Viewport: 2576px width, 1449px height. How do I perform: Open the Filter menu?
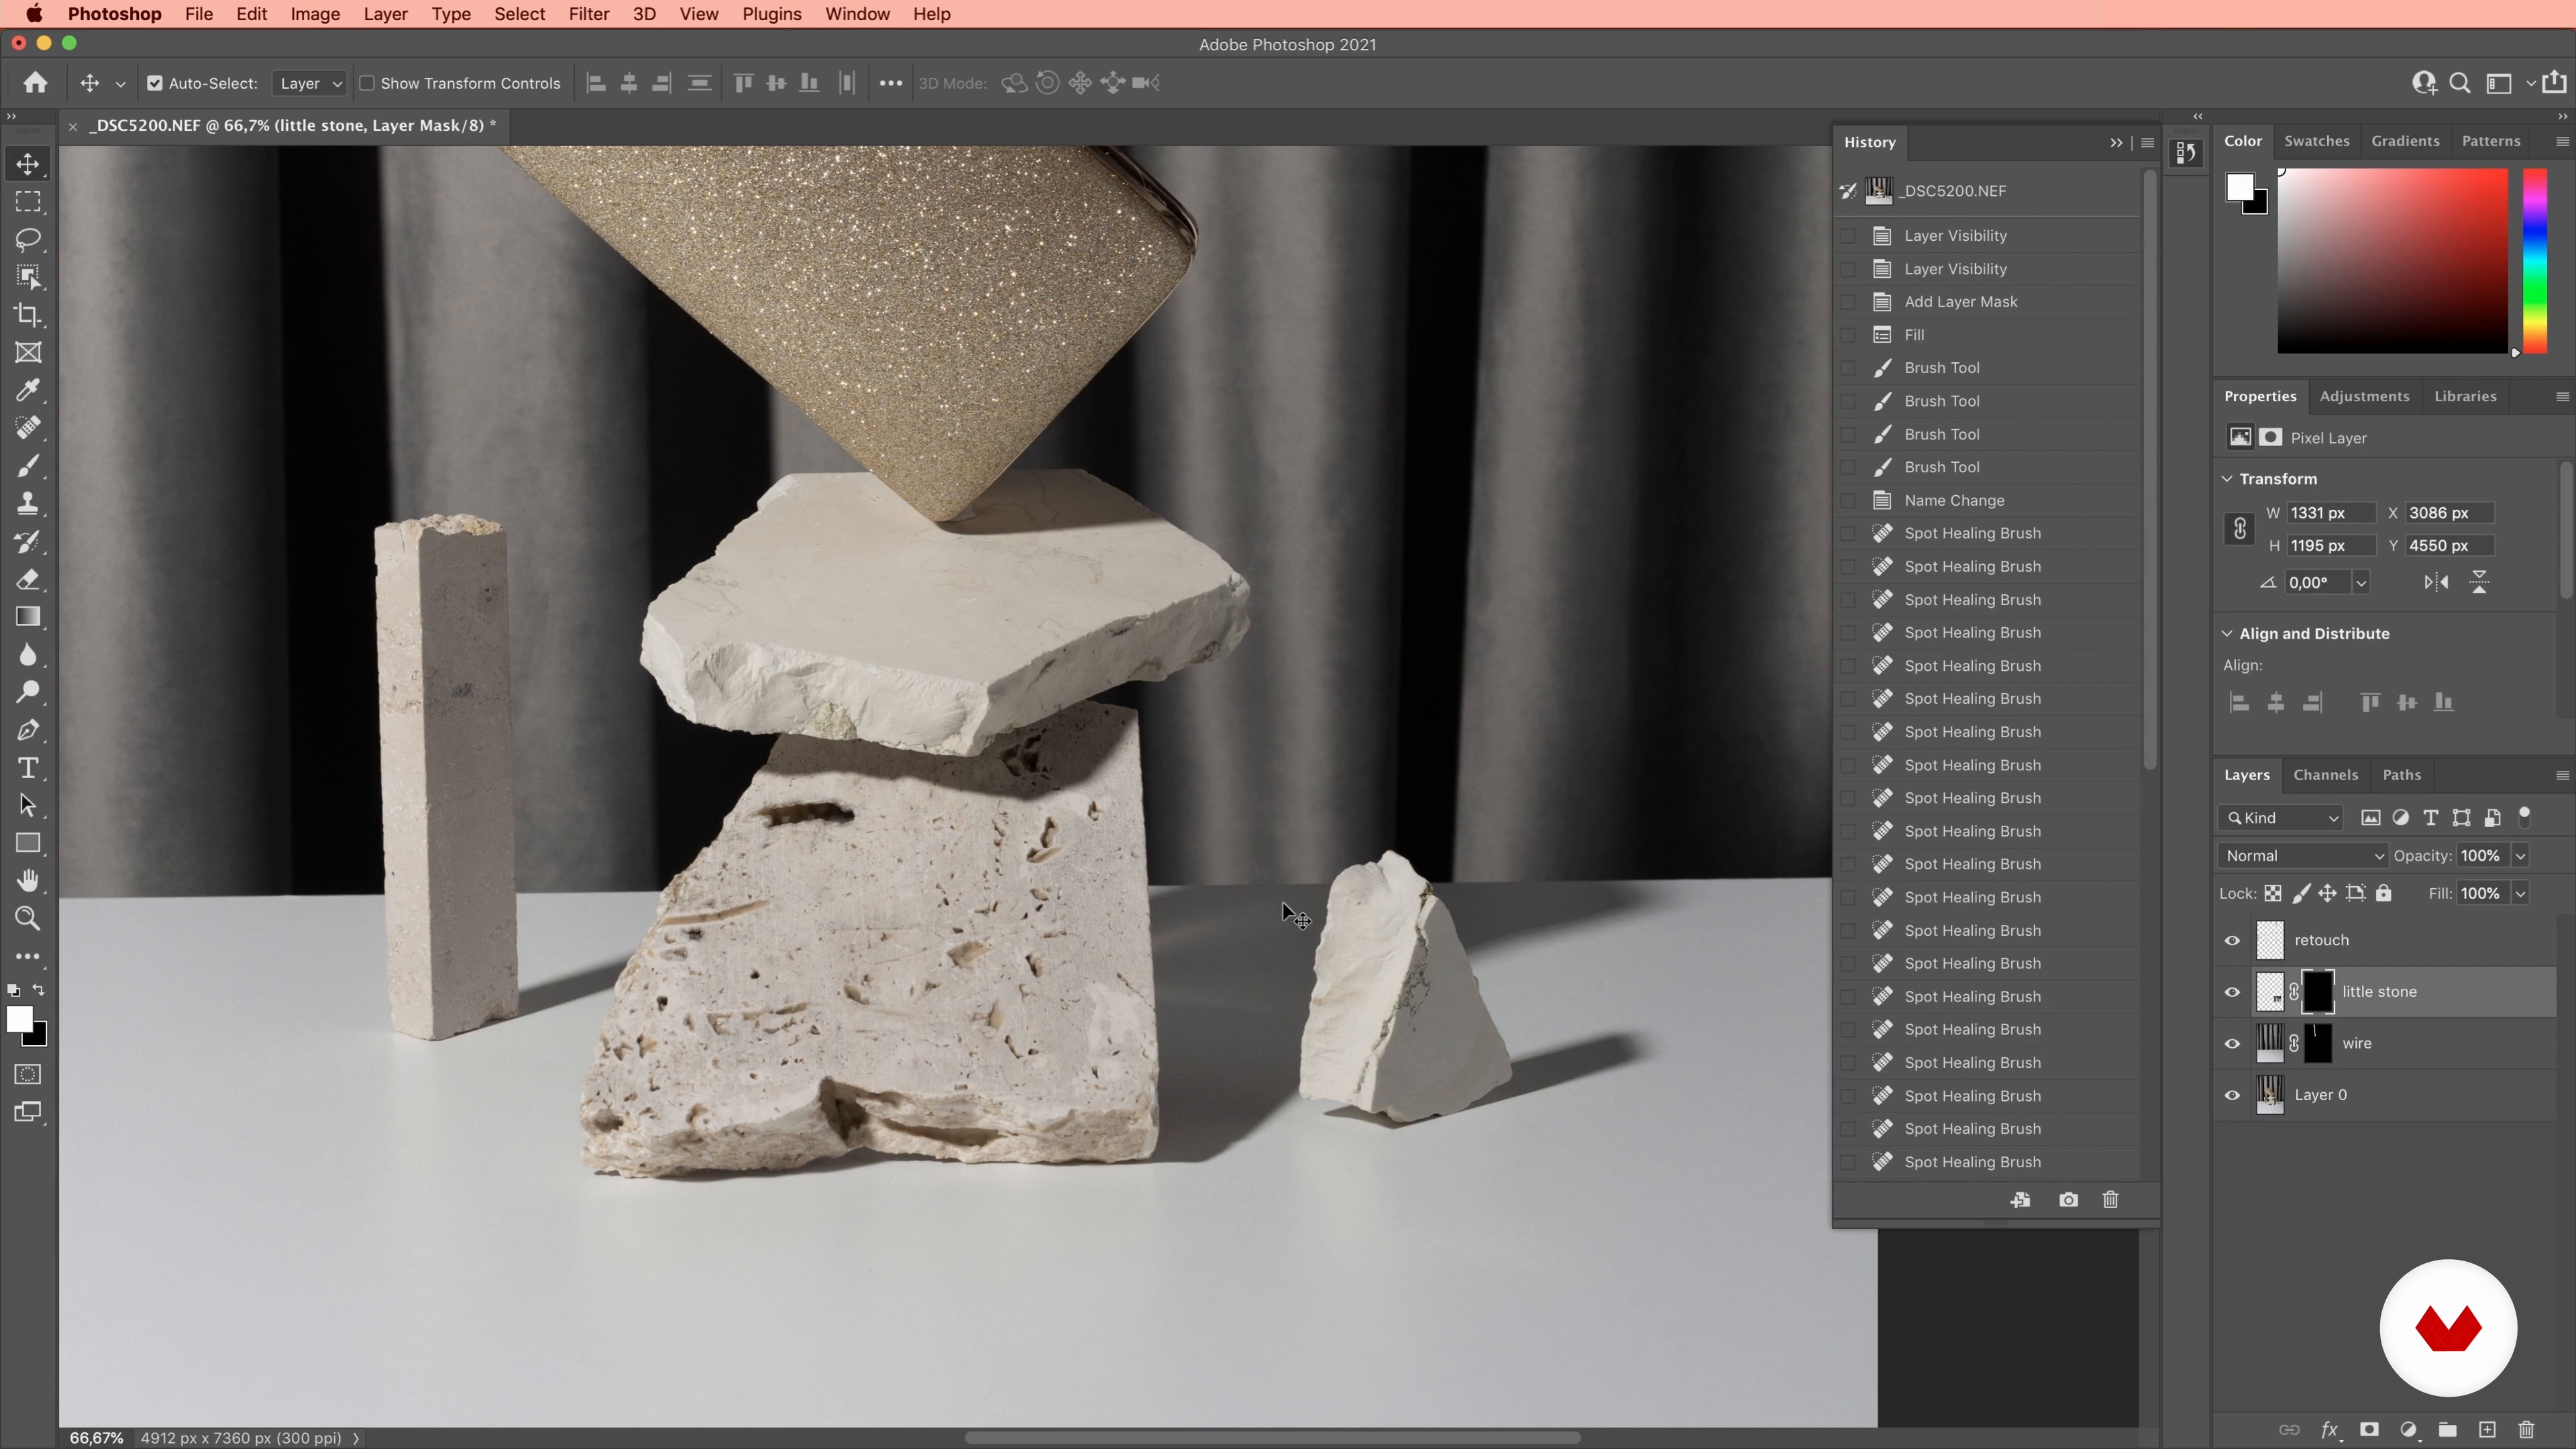pos(588,14)
